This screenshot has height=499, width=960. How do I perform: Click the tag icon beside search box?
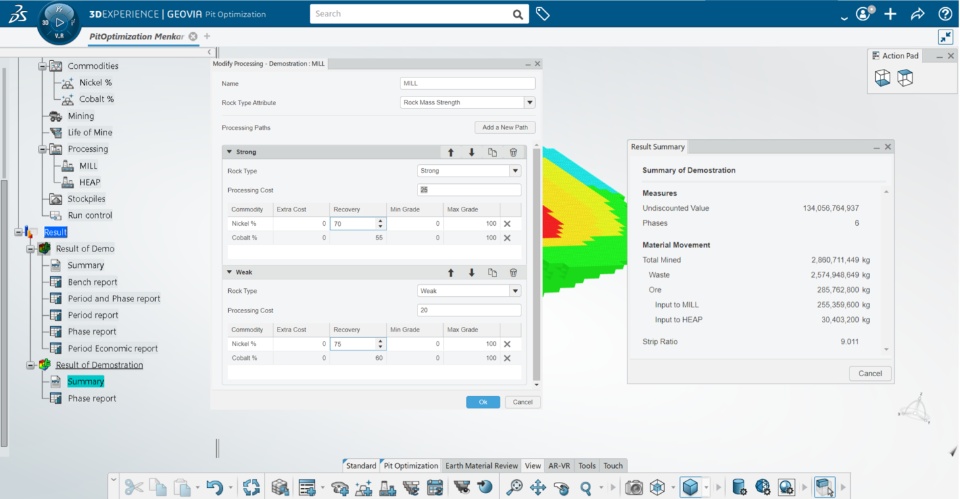[x=542, y=13]
